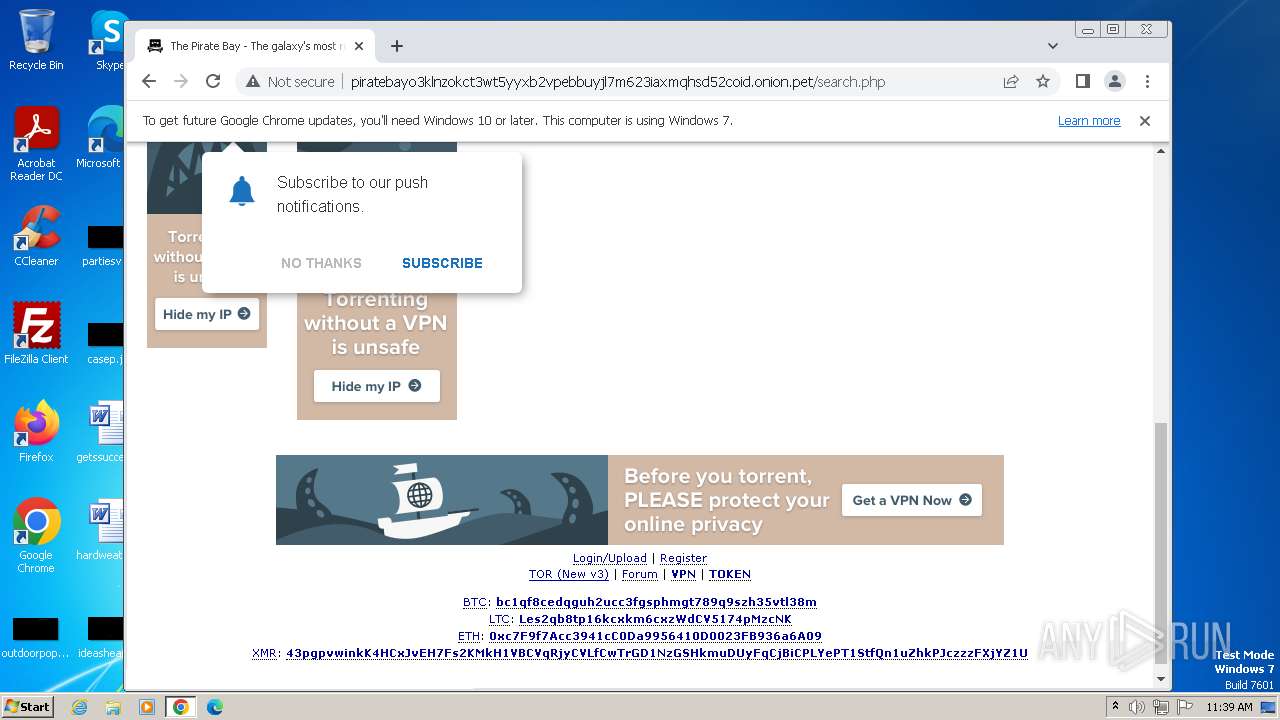Decline push notifications with NO THANKS

(x=321, y=263)
